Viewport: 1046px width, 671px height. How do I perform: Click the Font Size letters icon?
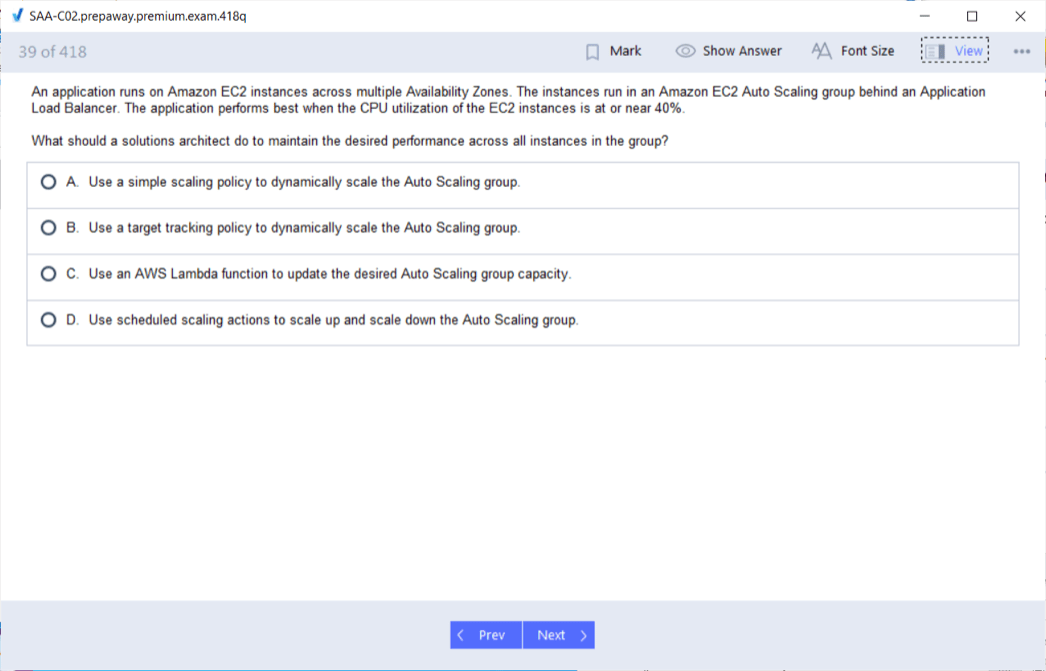click(x=821, y=51)
